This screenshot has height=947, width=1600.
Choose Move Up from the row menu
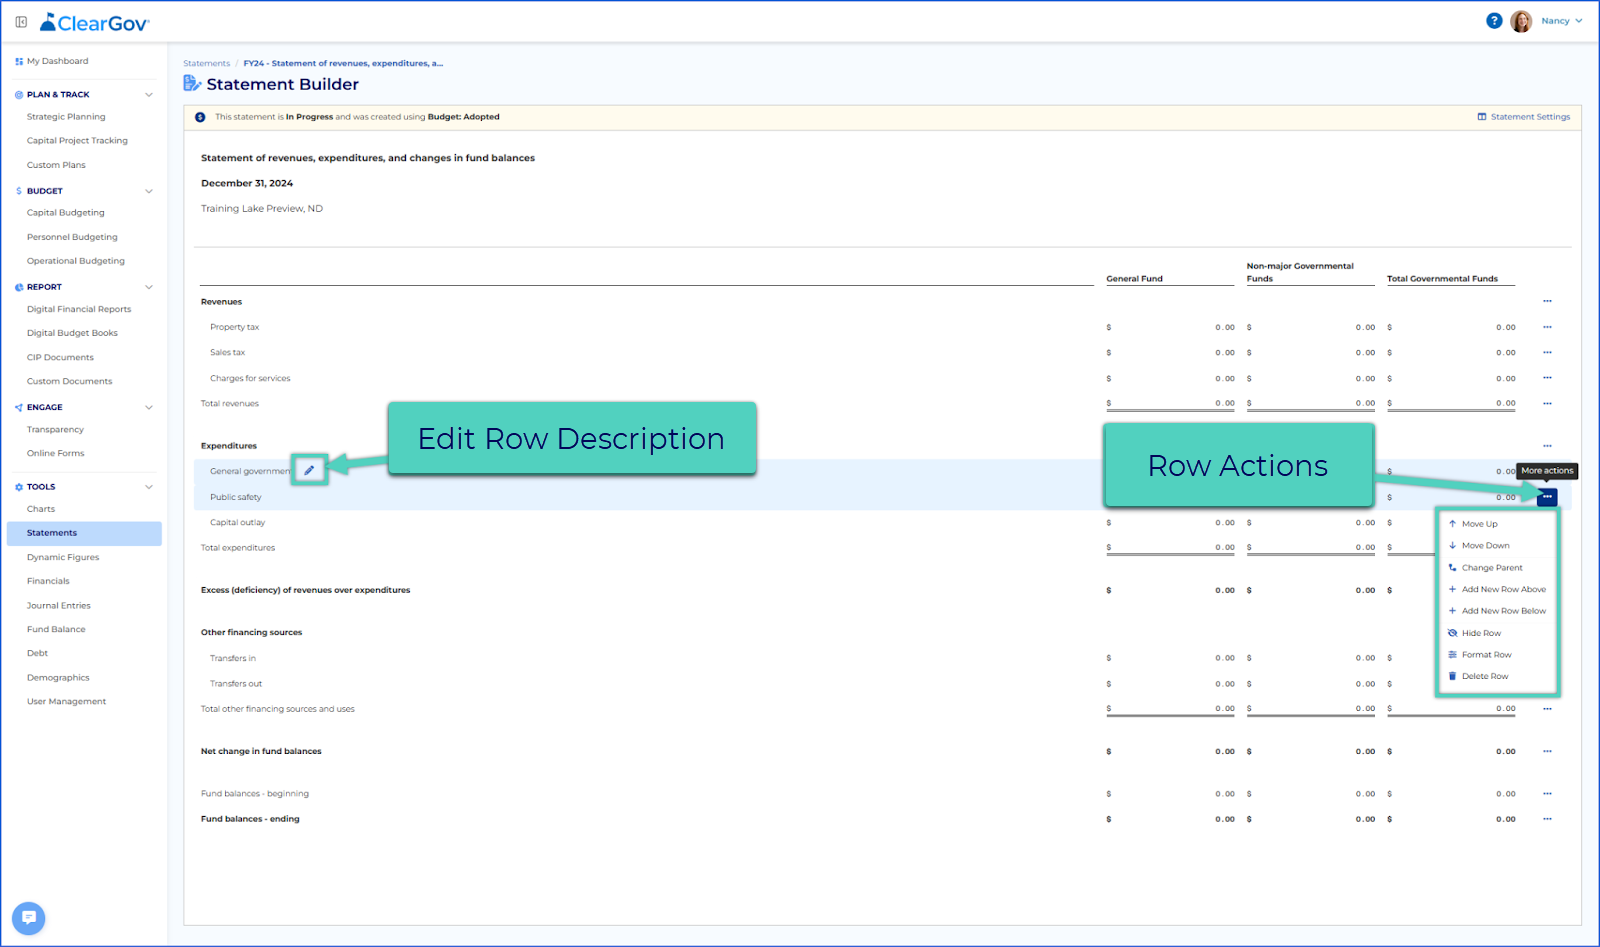[x=1473, y=524]
